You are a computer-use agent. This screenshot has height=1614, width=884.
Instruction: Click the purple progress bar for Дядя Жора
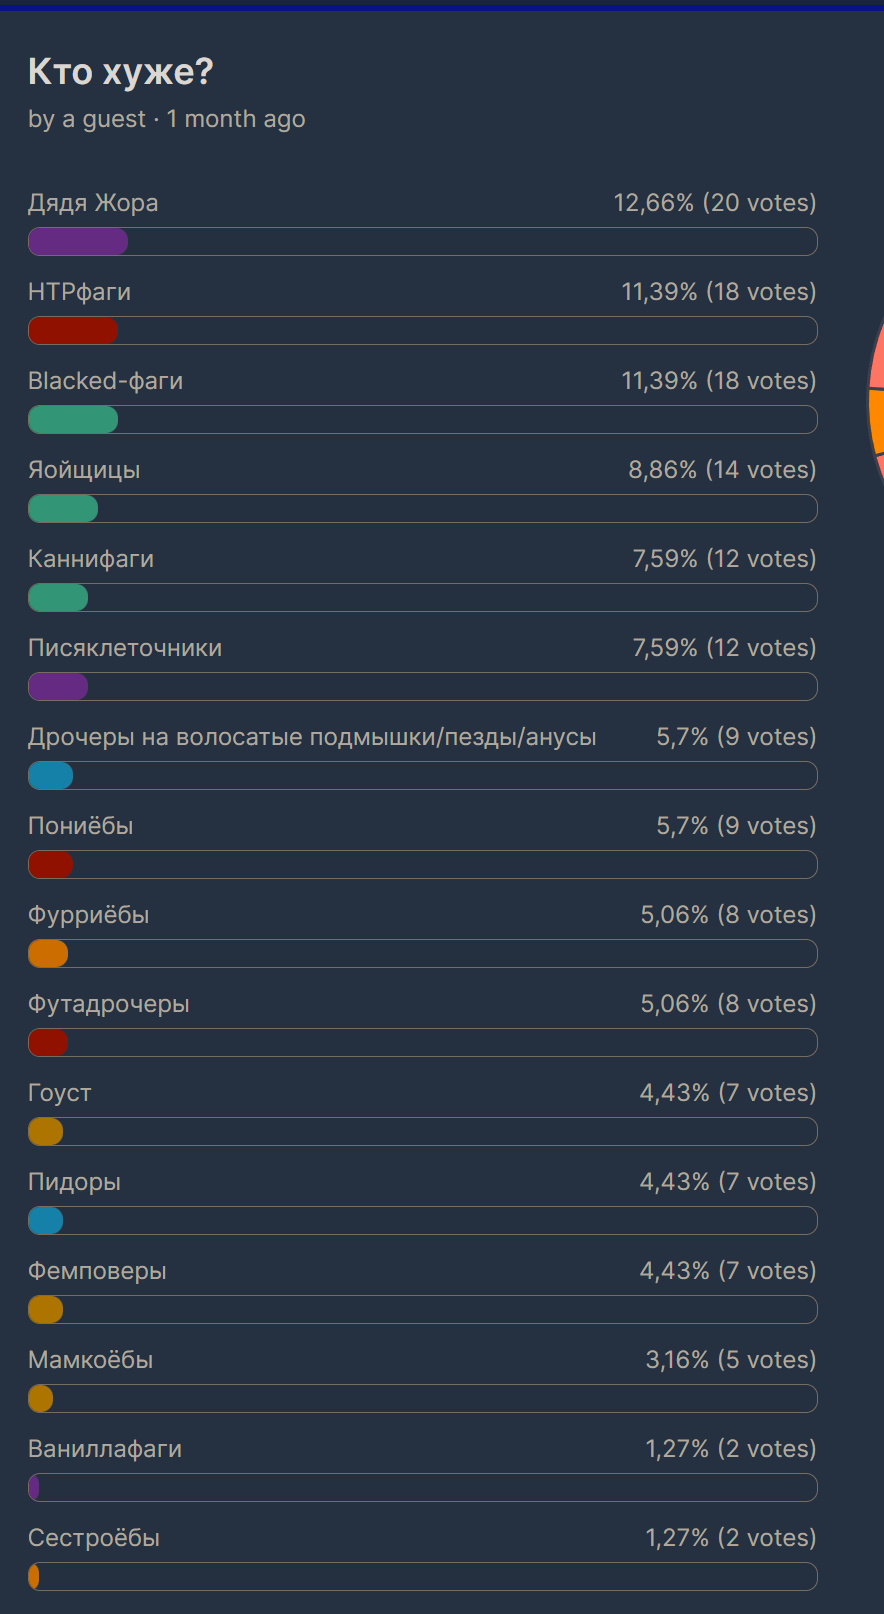point(78,242)
